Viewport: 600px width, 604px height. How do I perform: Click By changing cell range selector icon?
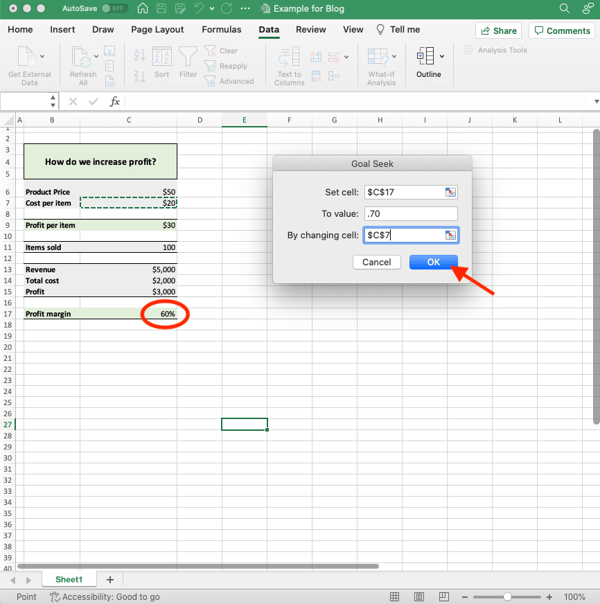451,235
